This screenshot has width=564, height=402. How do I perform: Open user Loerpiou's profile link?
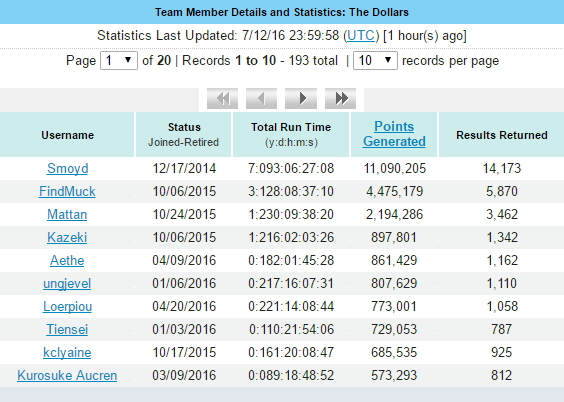point(68,306)
